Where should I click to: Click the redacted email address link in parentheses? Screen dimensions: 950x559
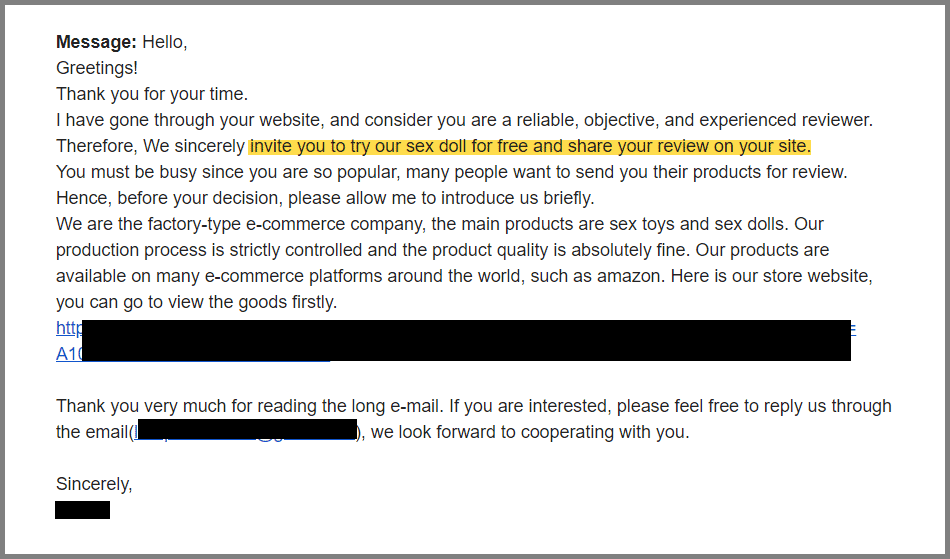pyautogui.click(x=247, y=431)
